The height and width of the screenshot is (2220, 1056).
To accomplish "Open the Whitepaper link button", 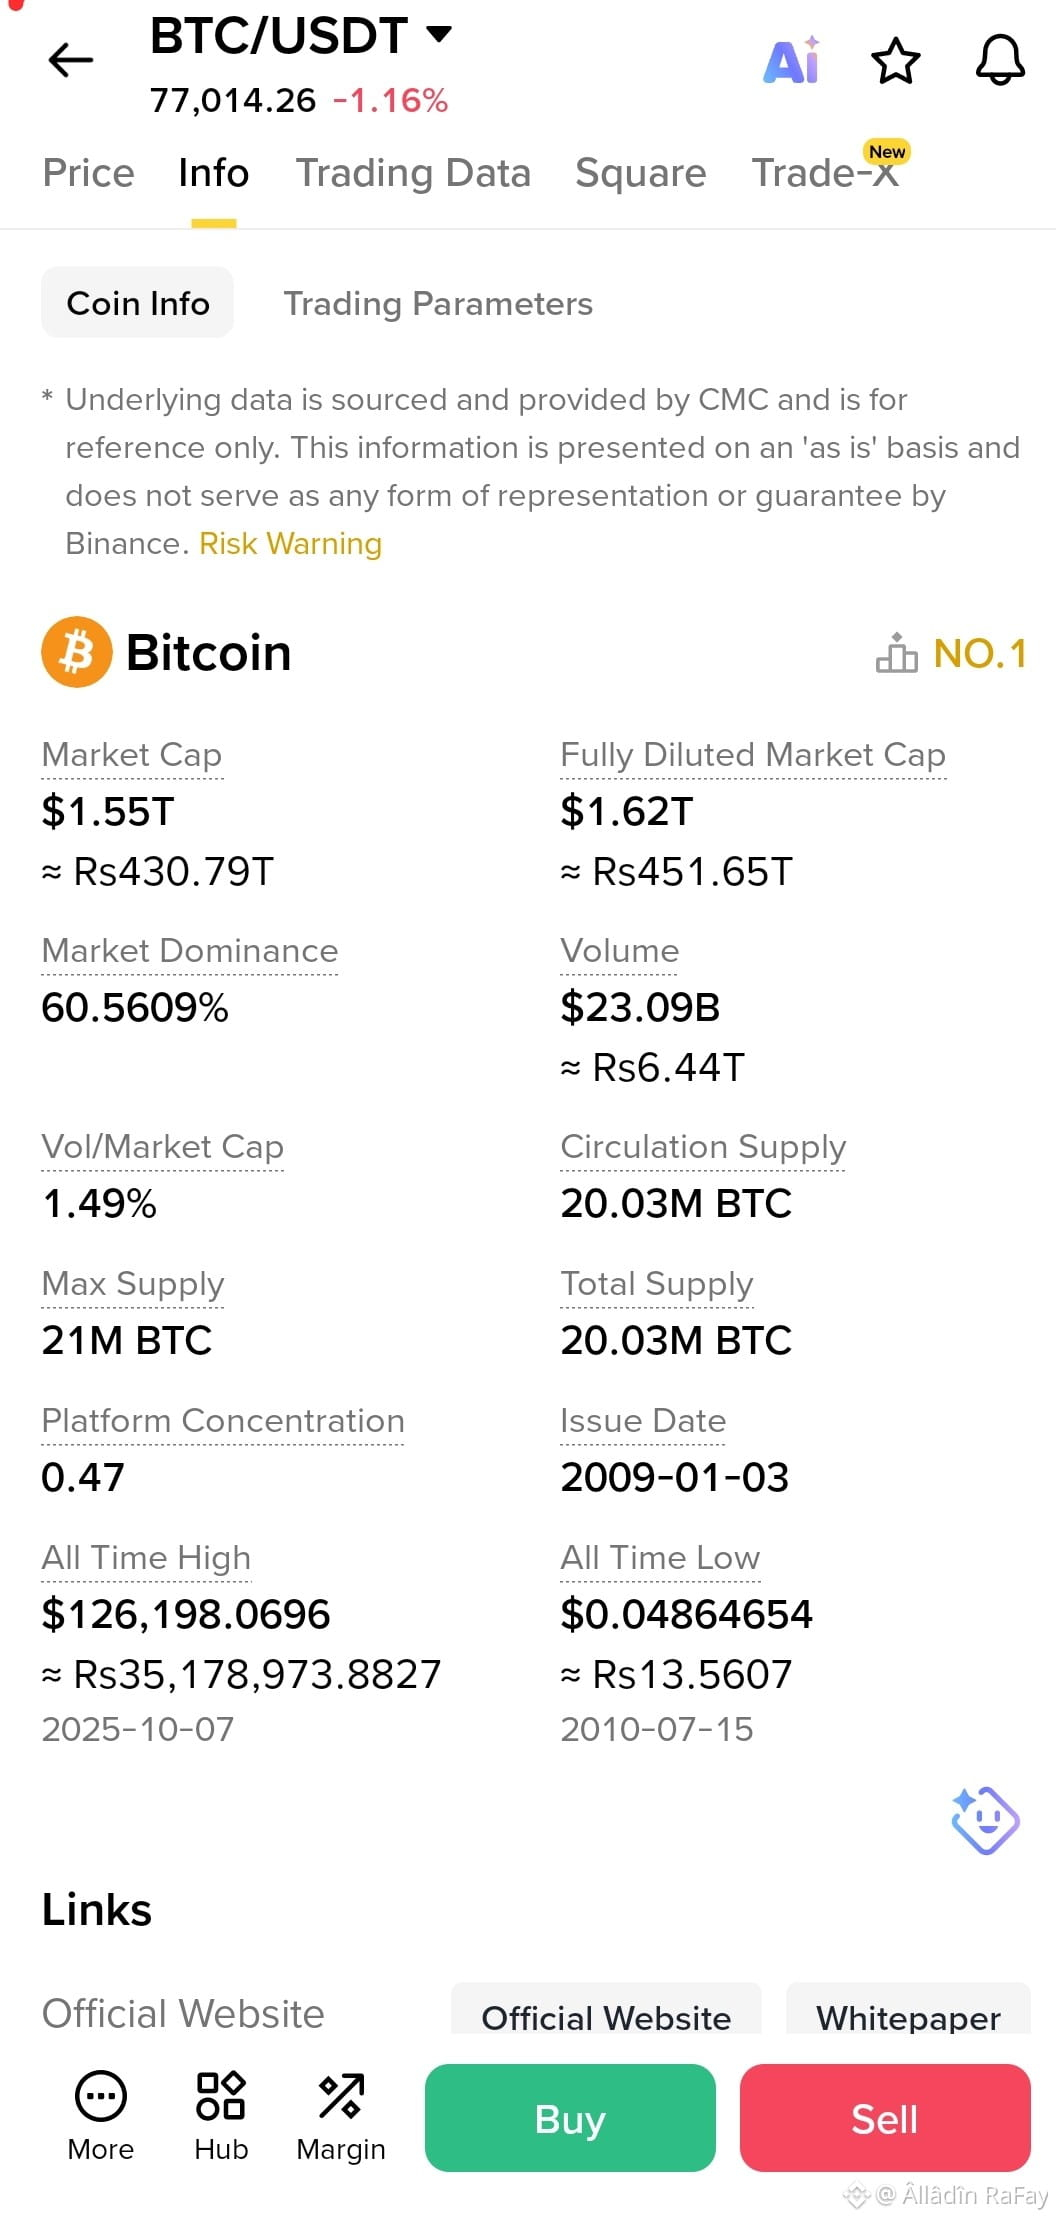I will [908, 2012].
